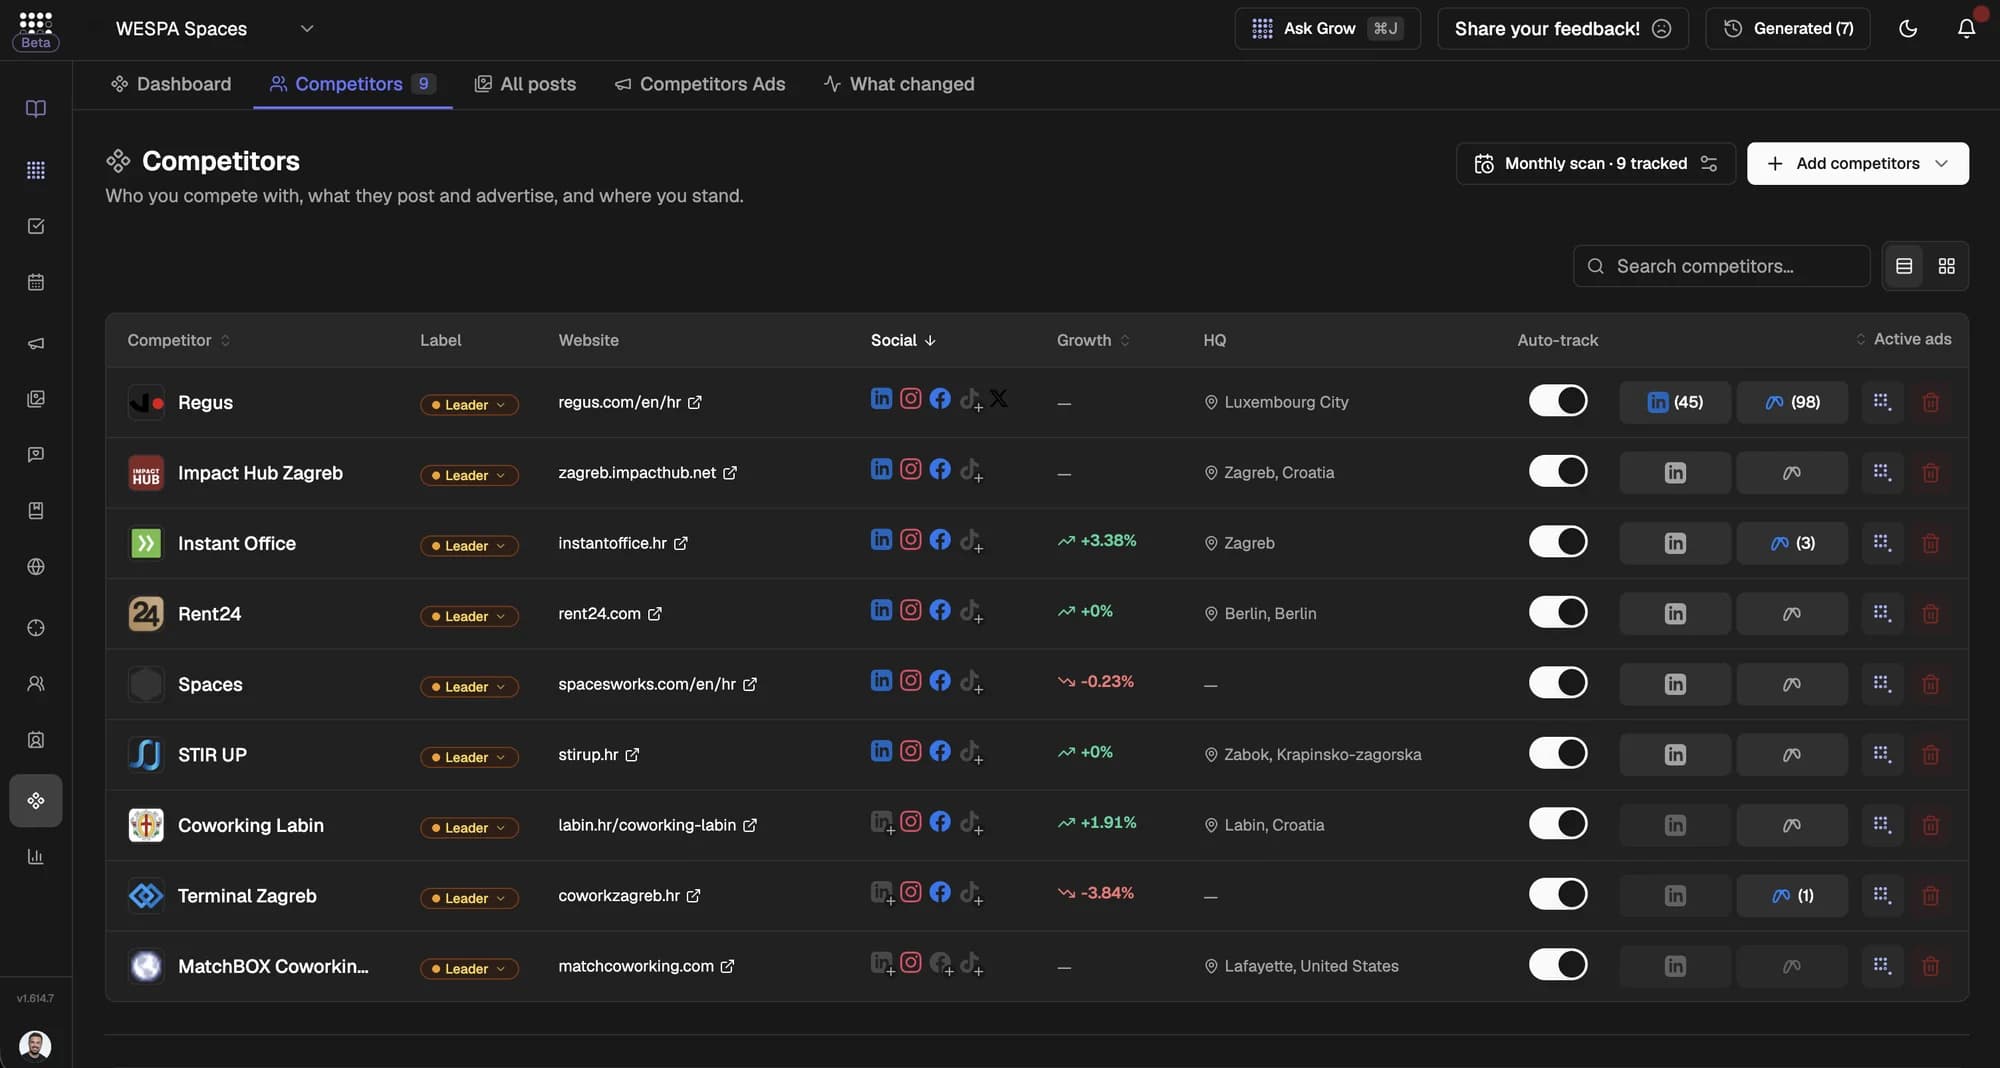Open the Add competitors dropdown
Screen dimensions: 2000x1068
(x=1857, y=163)
